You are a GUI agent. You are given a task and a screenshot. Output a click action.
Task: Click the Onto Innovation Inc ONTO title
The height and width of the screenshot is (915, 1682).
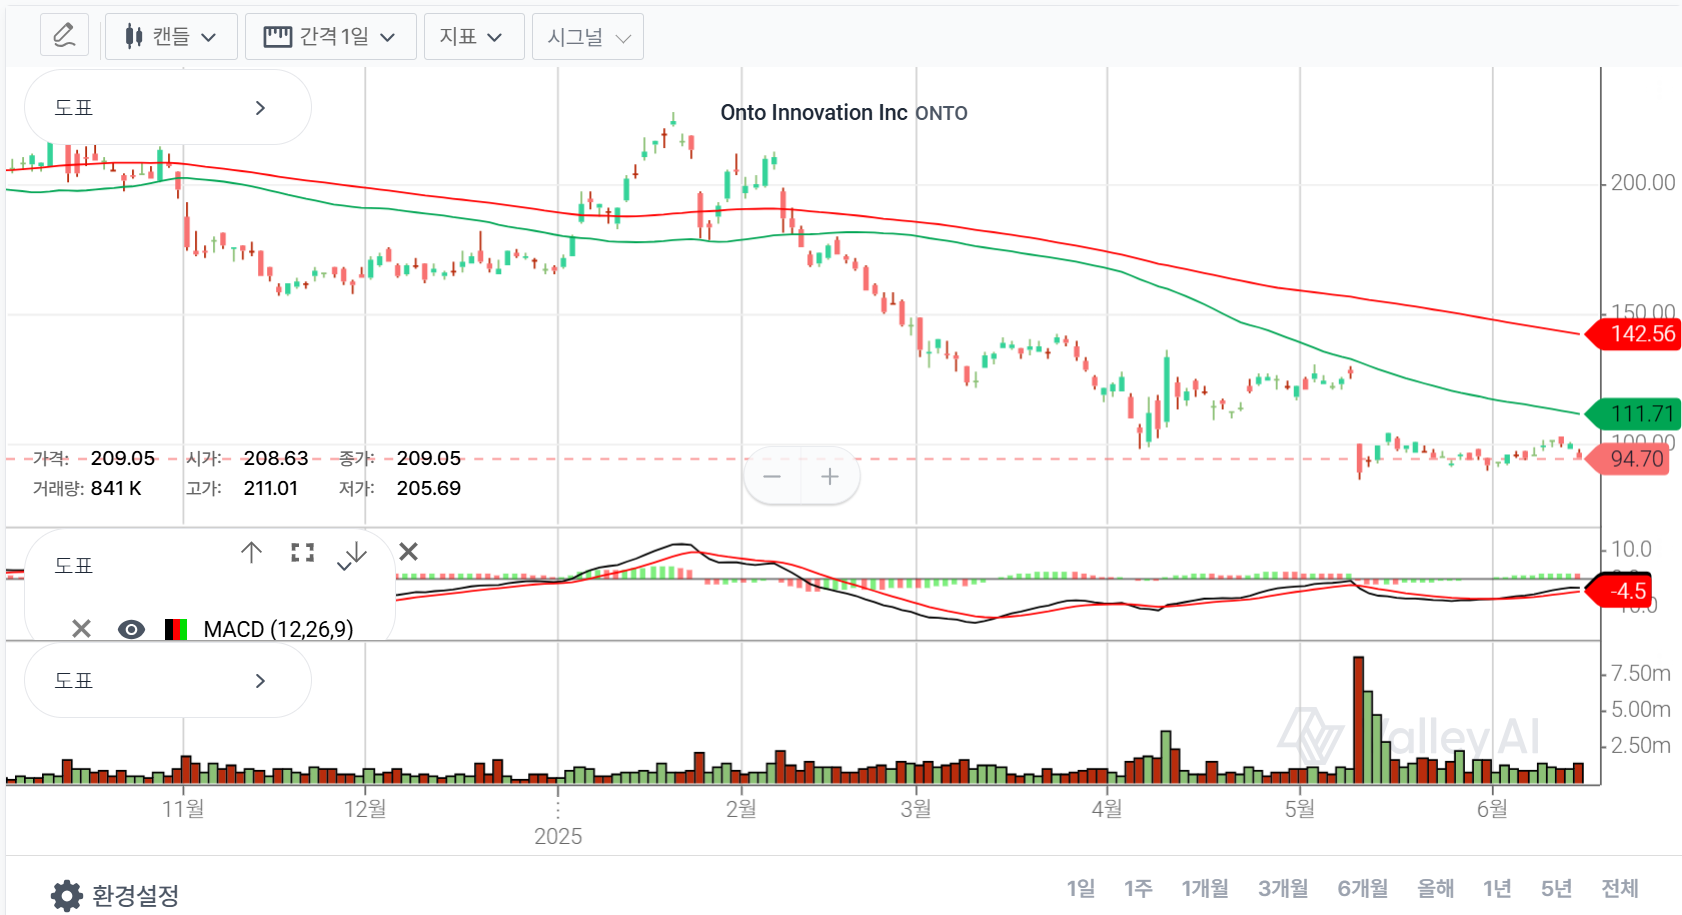[844, 113]
